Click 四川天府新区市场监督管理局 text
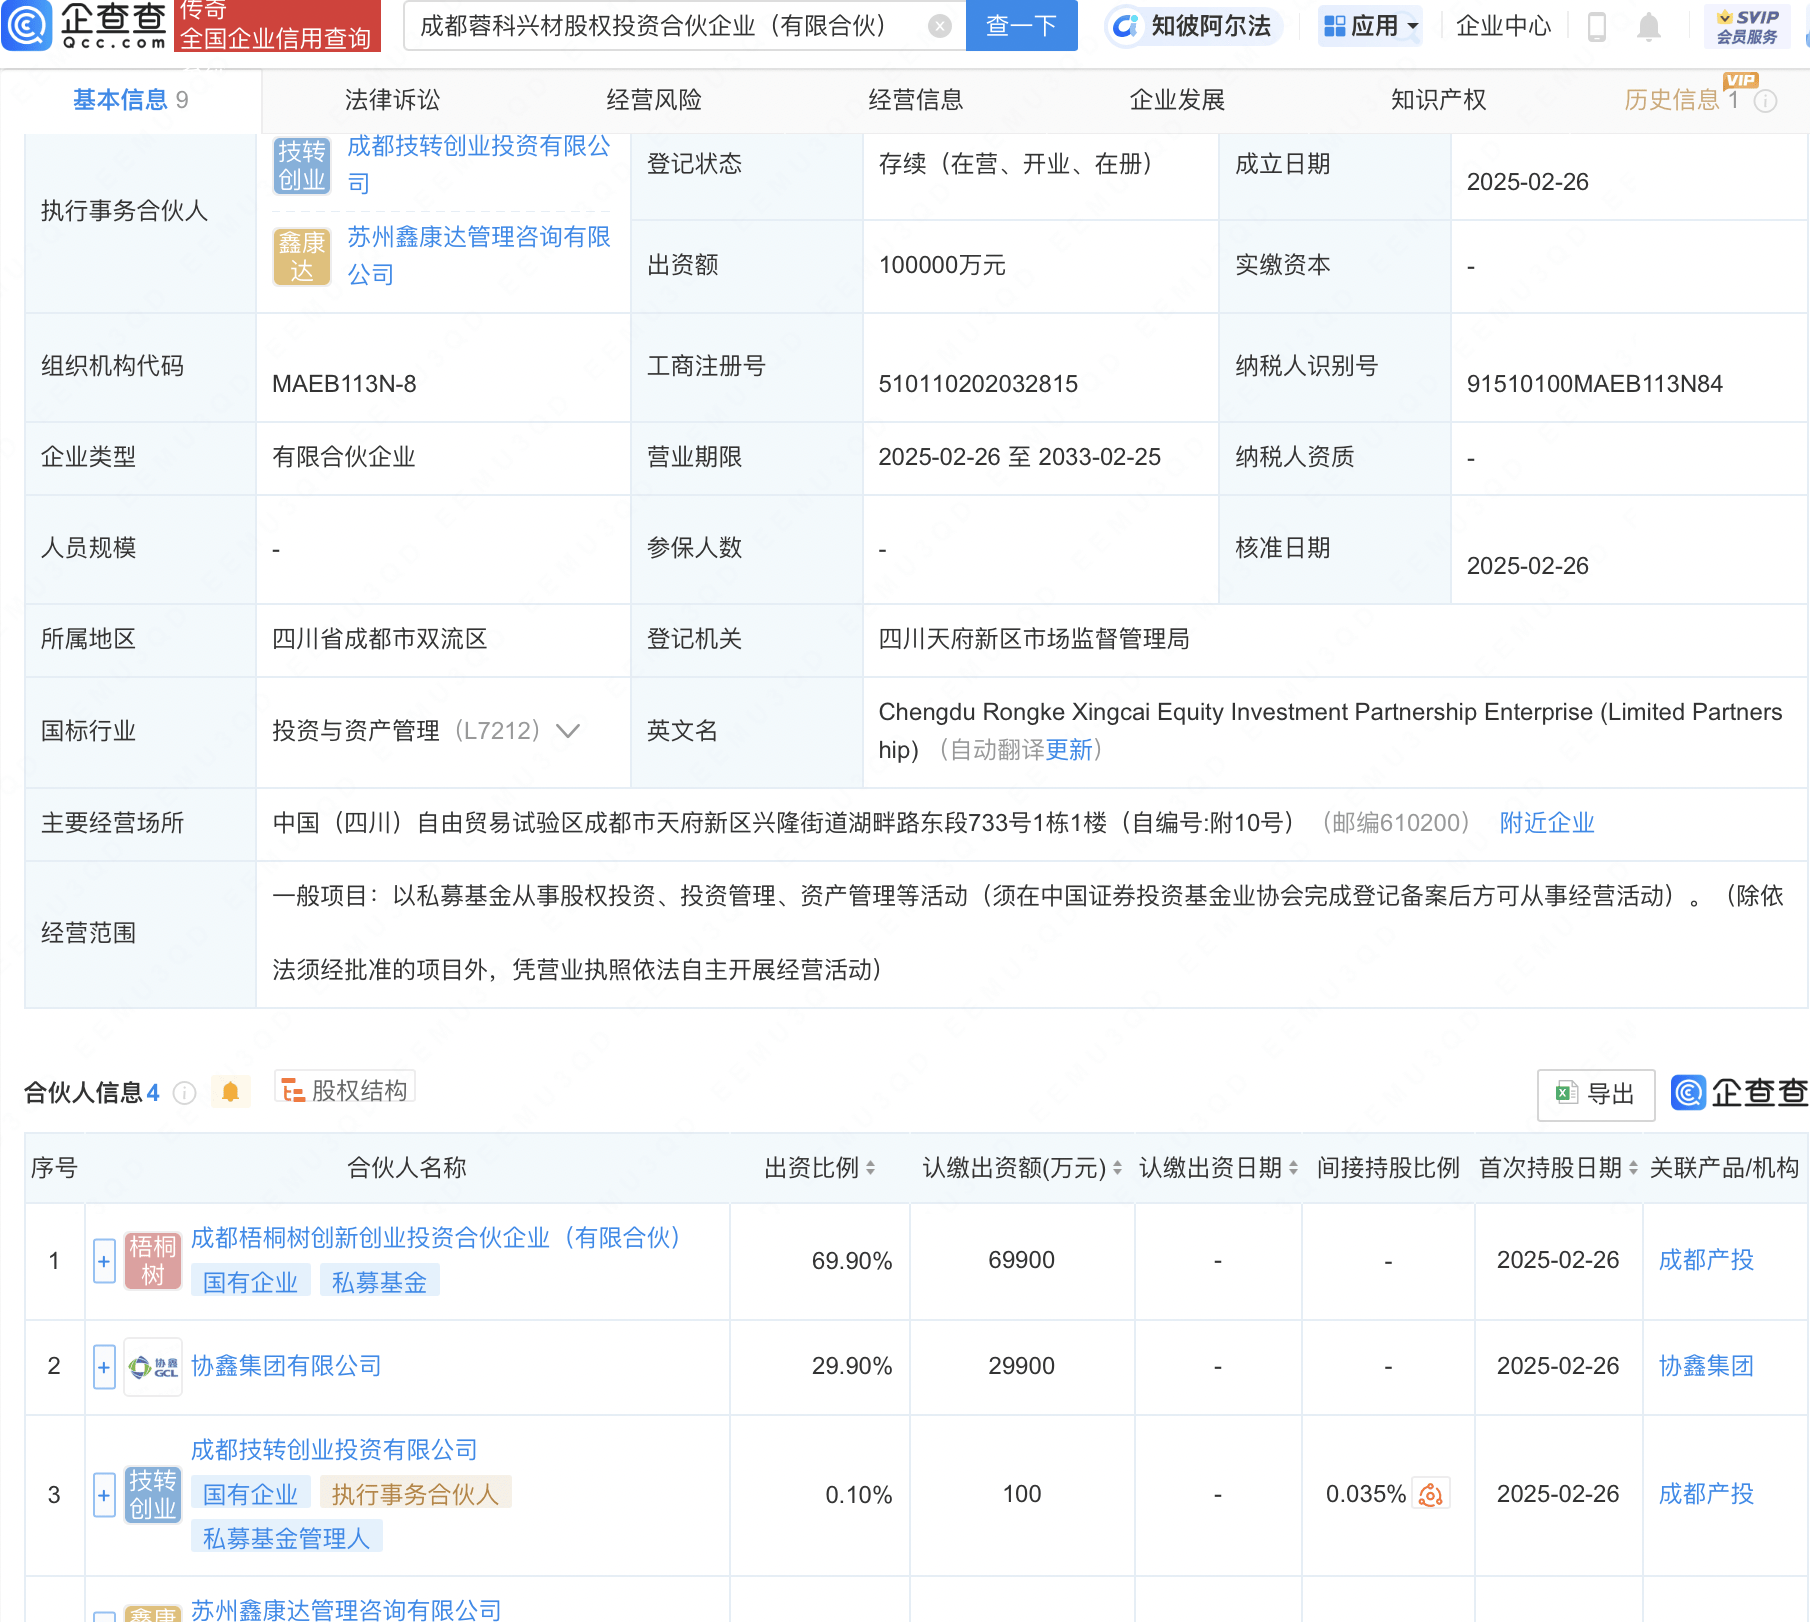This screenshot has width=1810, height=1622. [1034, 639]
